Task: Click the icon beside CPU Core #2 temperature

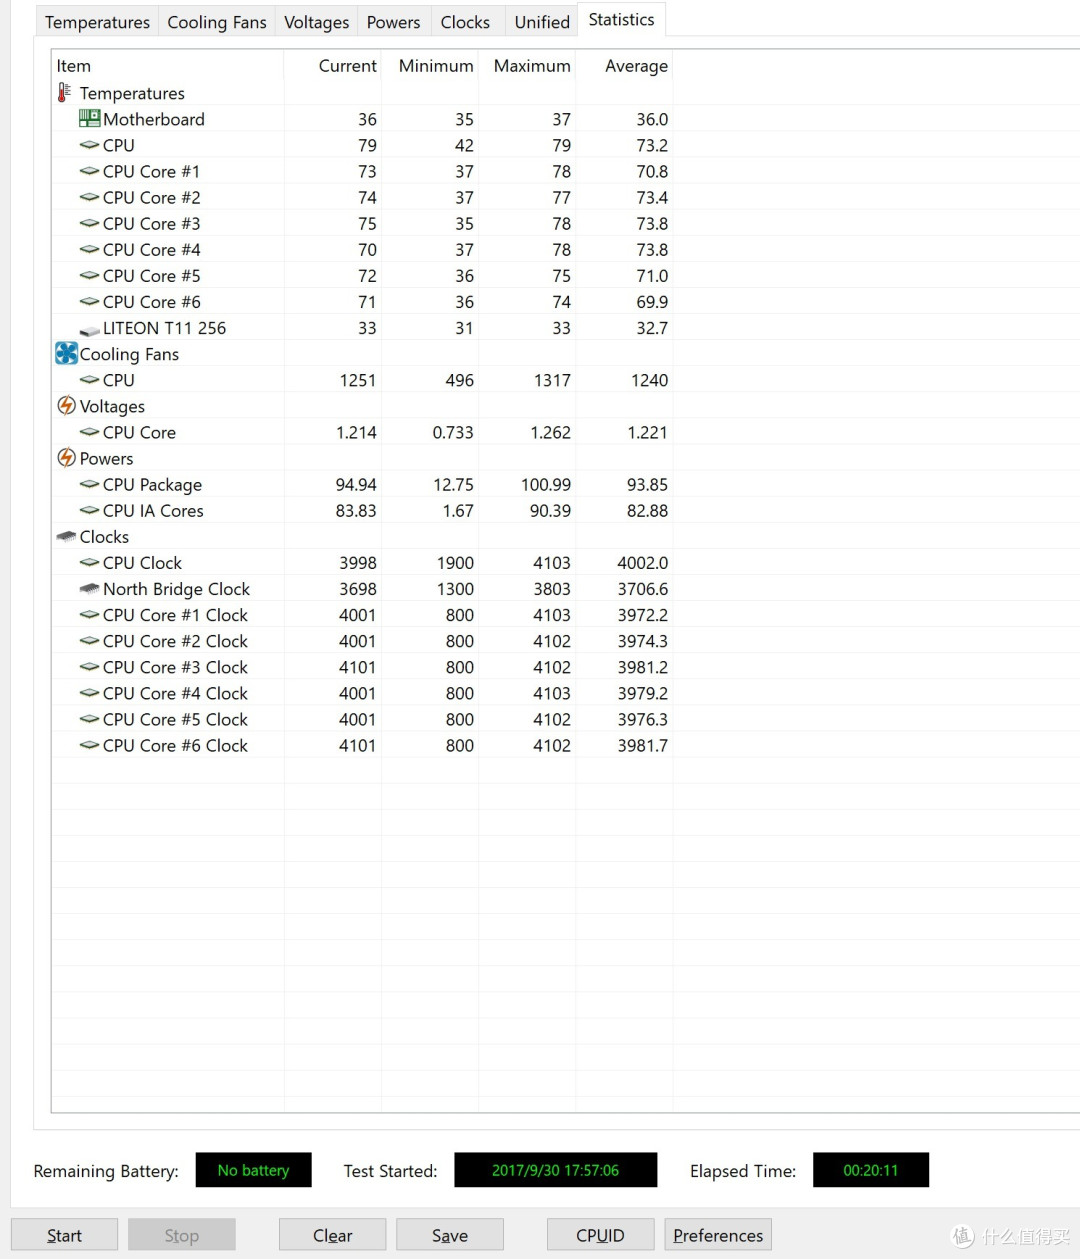Action: tap(89, 197)
